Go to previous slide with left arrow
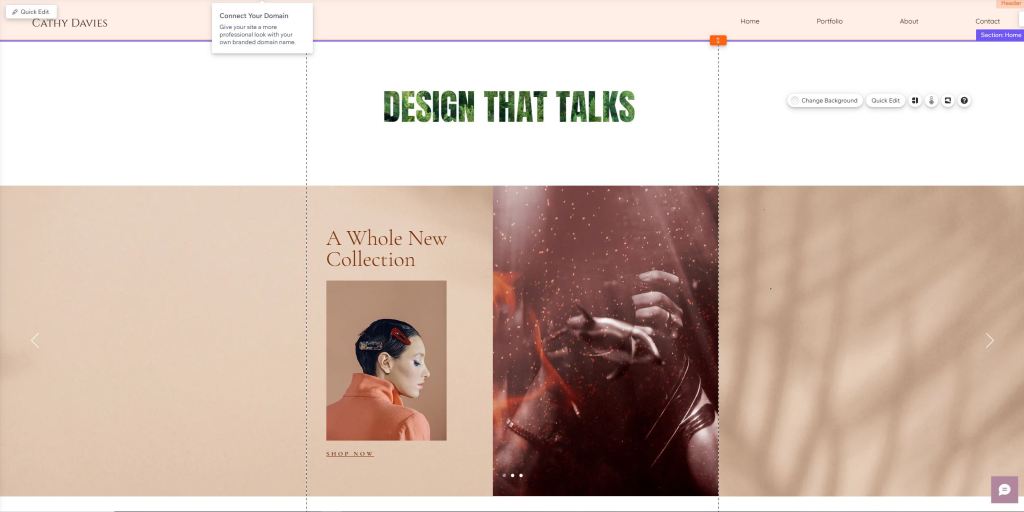 click(35, 341)
